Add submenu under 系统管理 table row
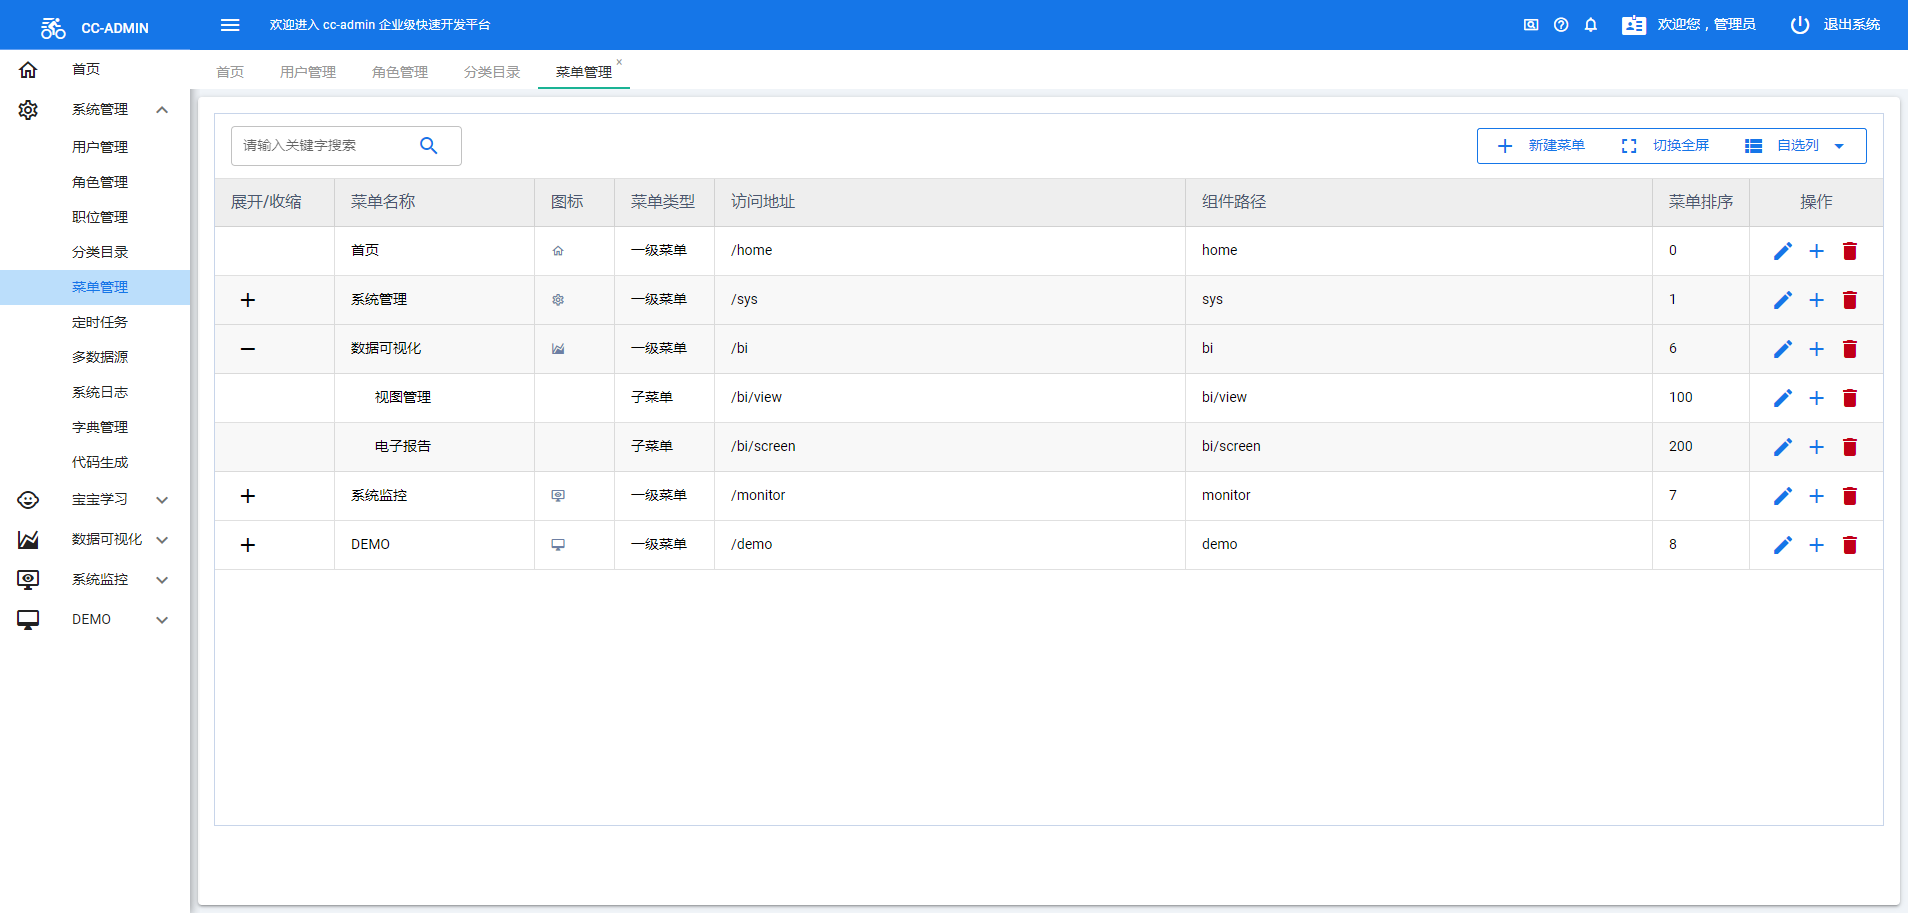Viewport: 1908px width, 913px height. [1817, 300]
